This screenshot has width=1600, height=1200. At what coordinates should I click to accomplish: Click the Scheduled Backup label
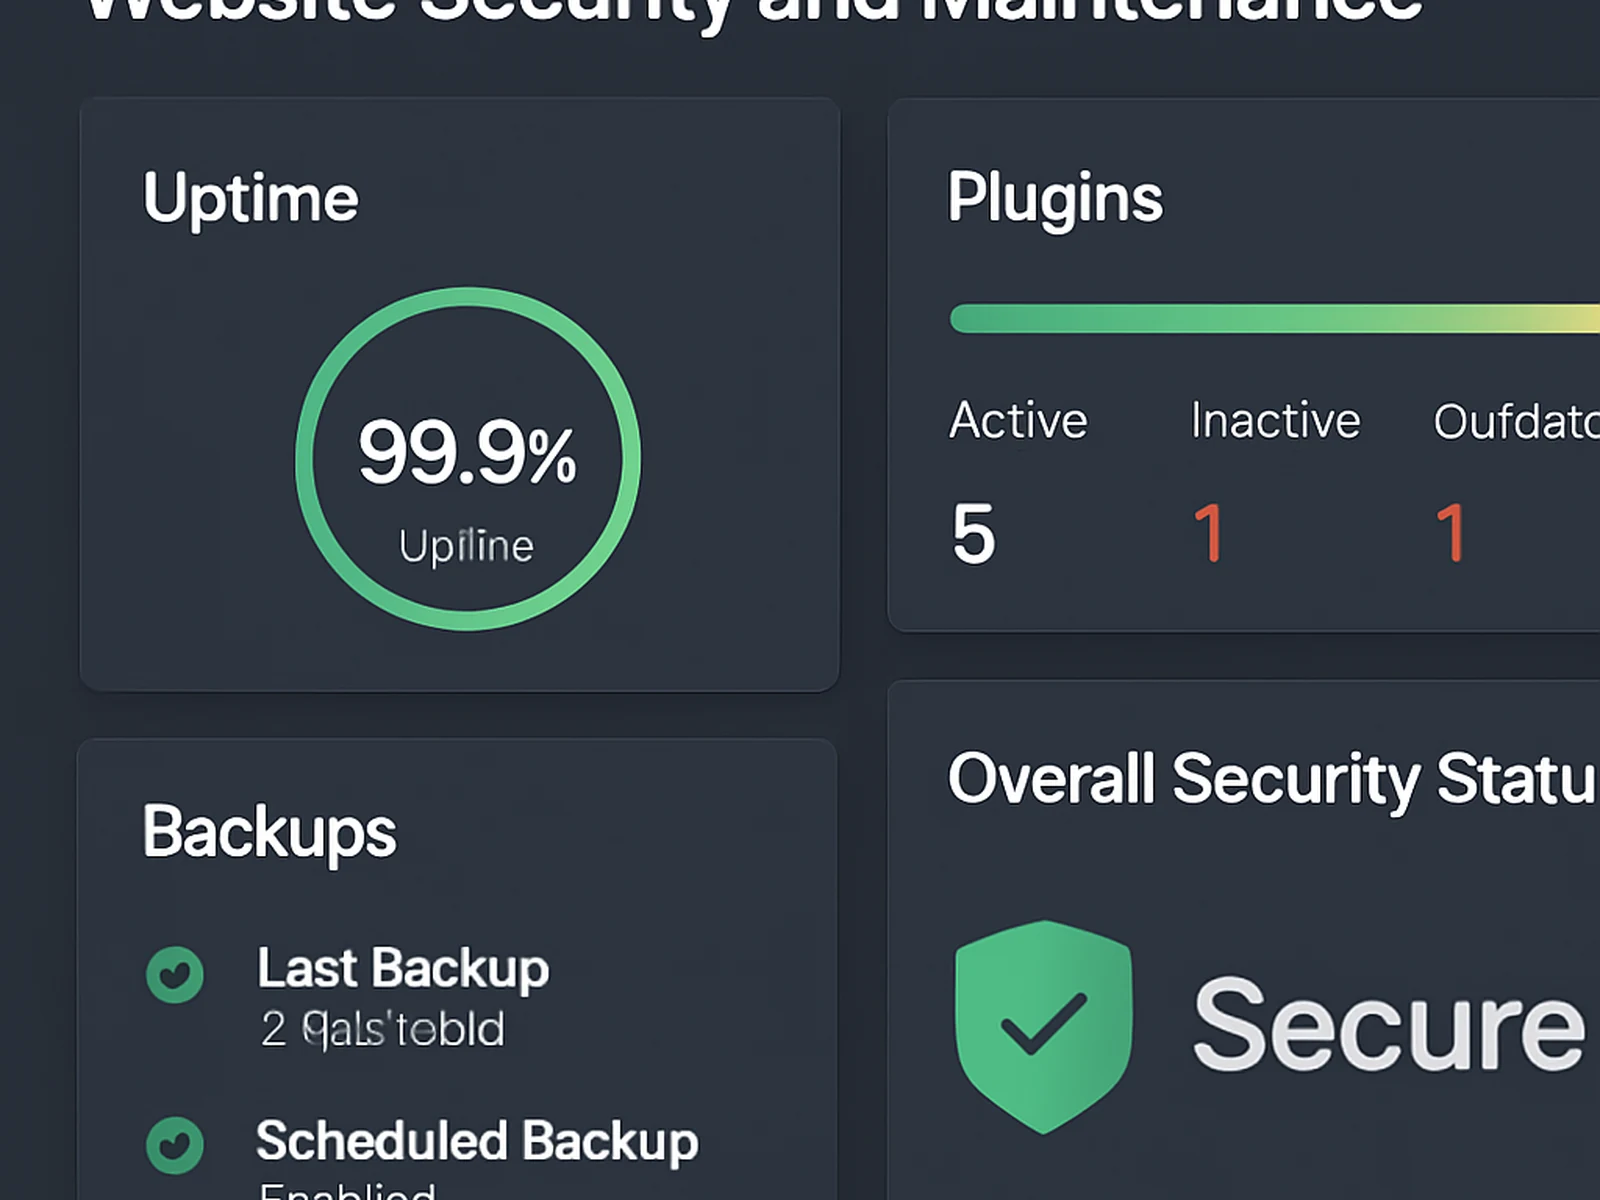pyautogui.click(x=477, y=1141)
